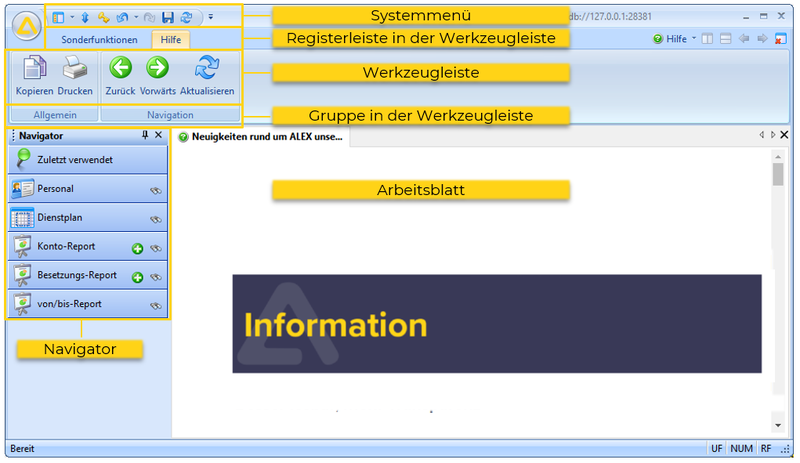
Task: Click the vertical scrollbar thumb of worksheet
Action: coord(778,176)
